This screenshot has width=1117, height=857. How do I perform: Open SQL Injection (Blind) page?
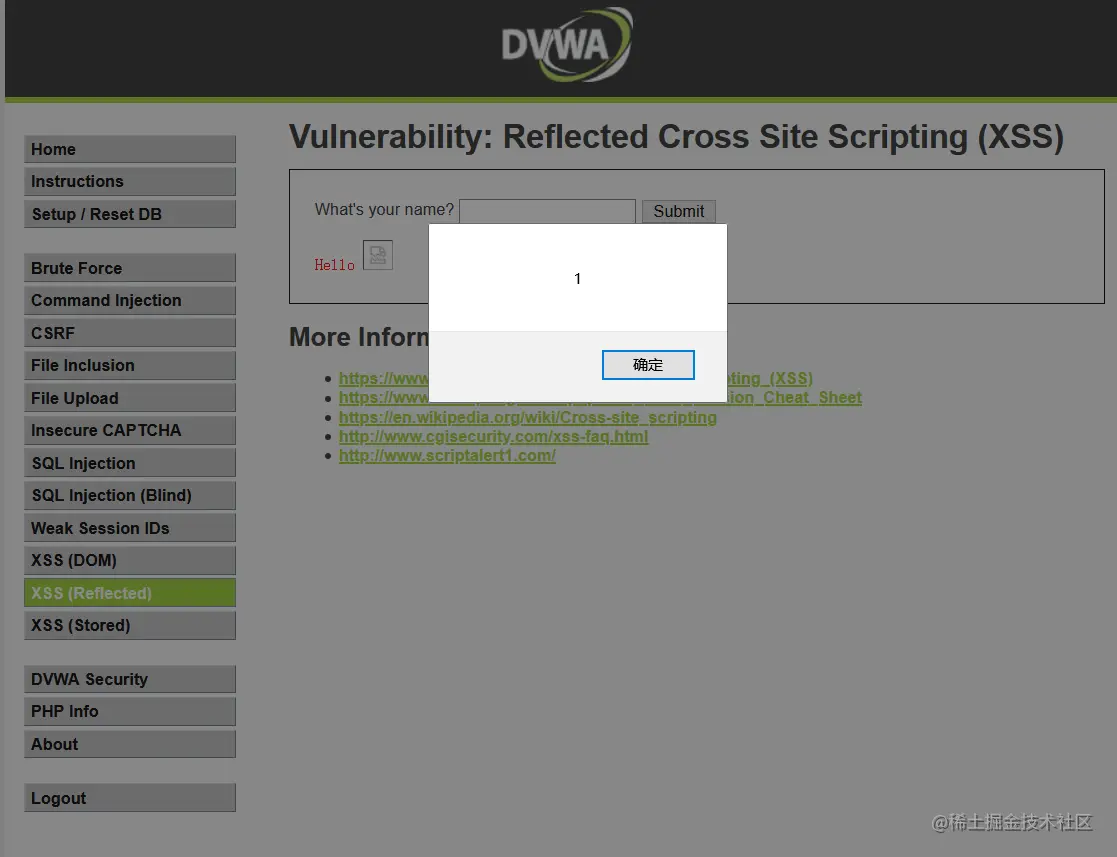pos(130,495)
